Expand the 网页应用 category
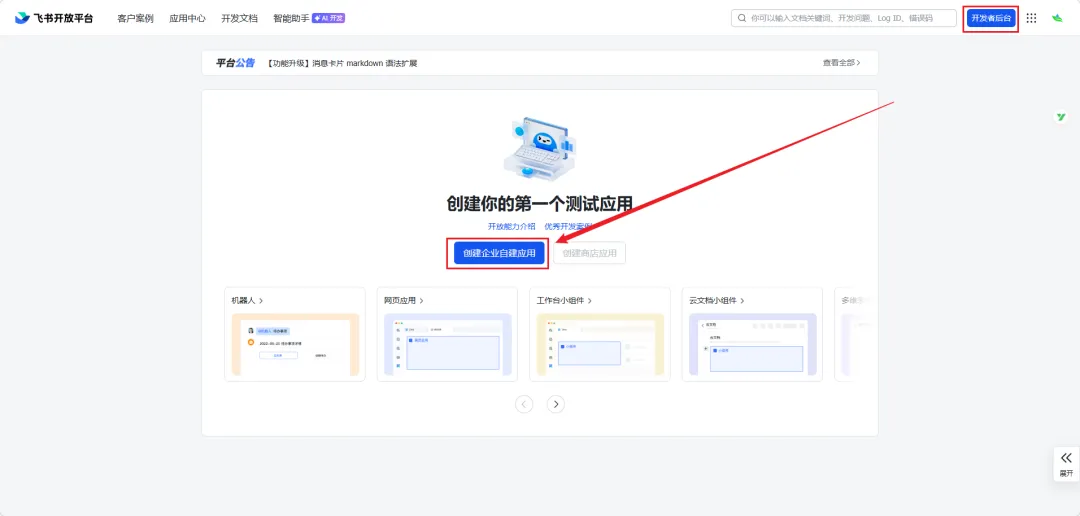The width and height of the screenshot is (1080, 516). 404,300
